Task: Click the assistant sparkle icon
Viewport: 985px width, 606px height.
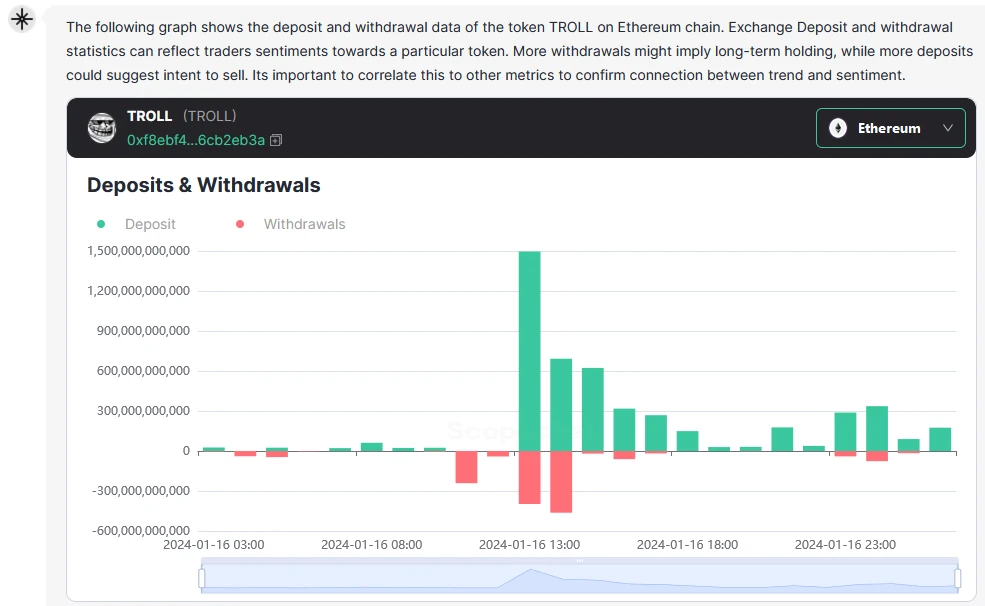Action: (x=21, y=19)
